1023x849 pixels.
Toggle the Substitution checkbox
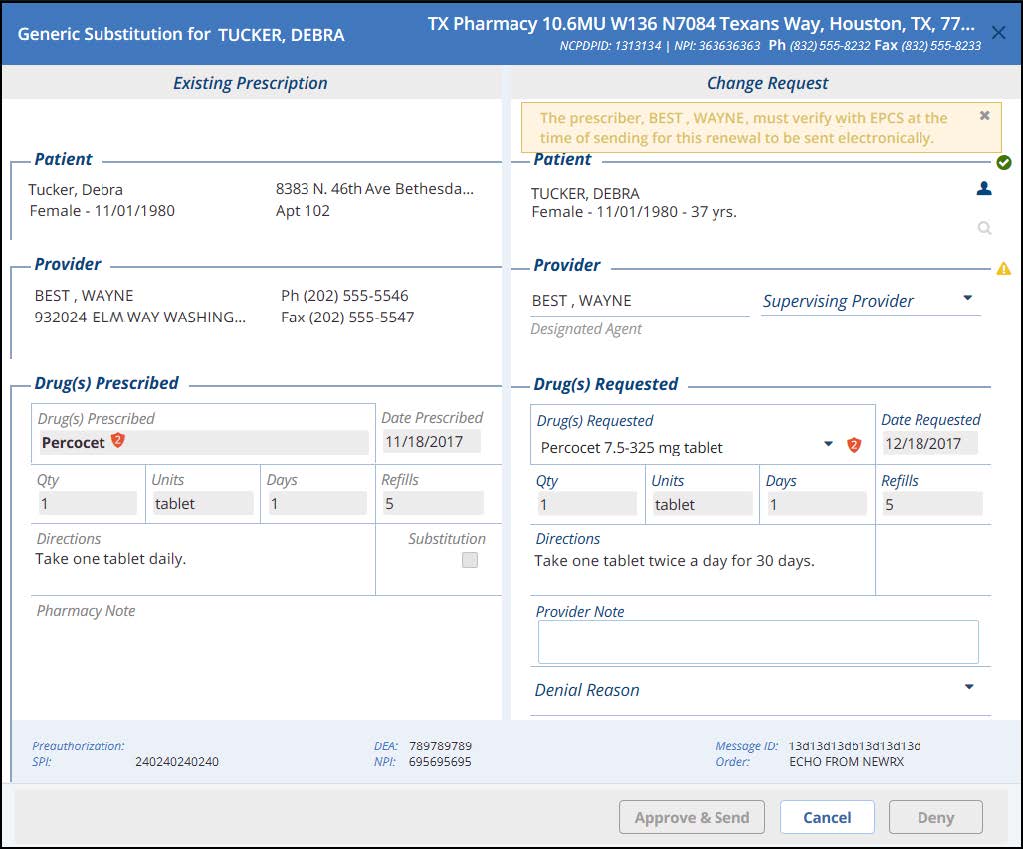point(469,560)
